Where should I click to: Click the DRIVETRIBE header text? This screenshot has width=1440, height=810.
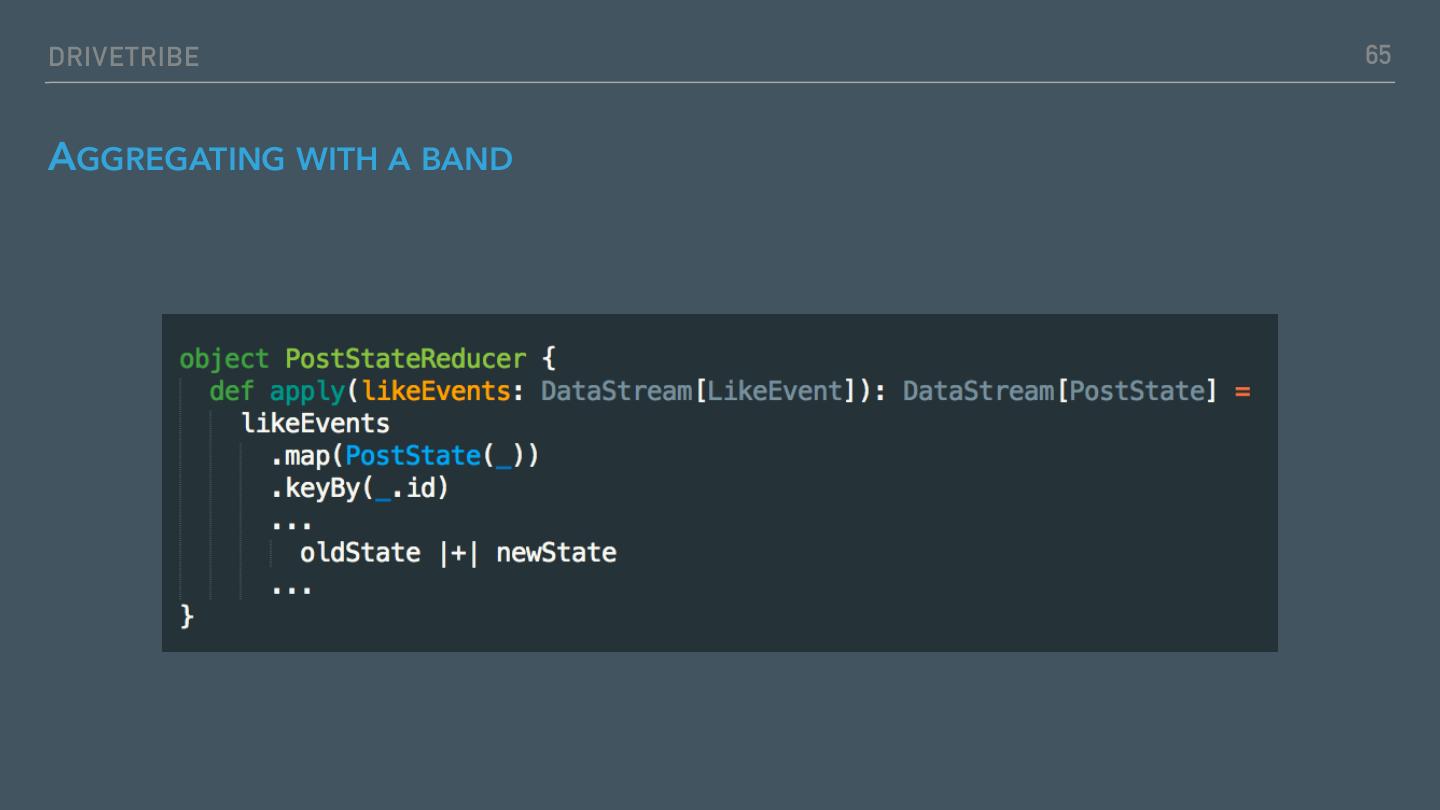point(124,57)
